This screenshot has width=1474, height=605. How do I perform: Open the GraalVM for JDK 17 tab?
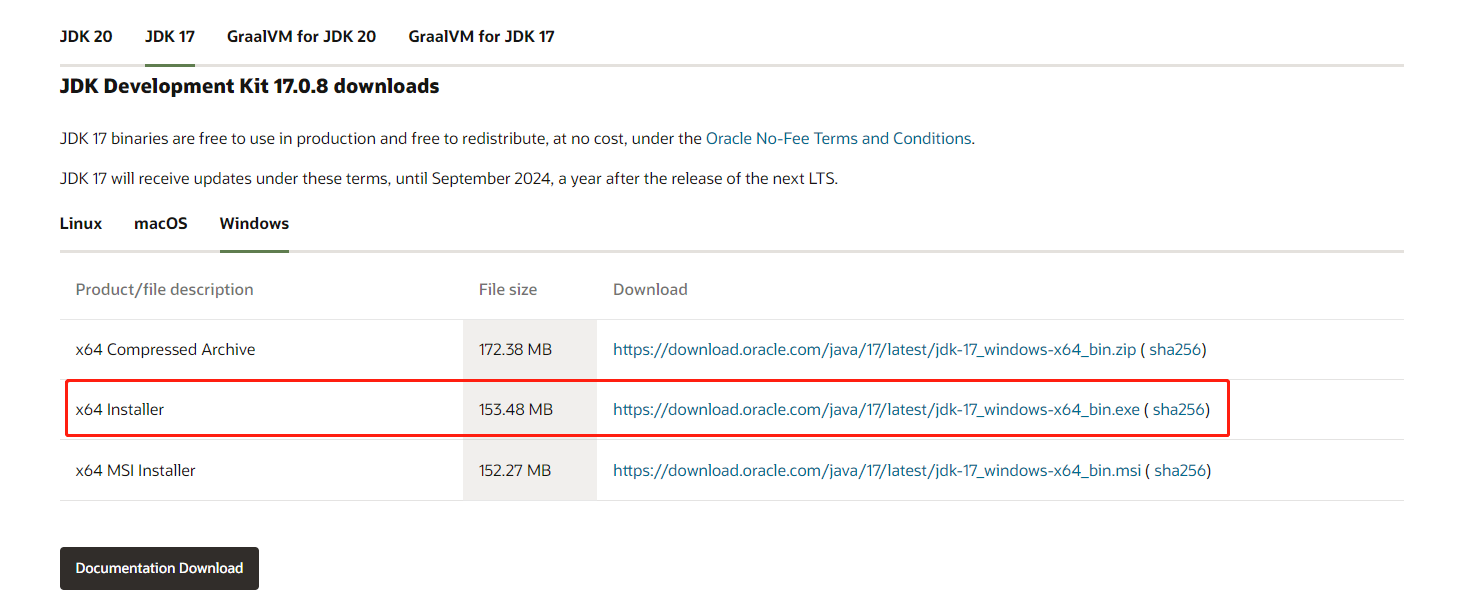click(x=481, y=36)
